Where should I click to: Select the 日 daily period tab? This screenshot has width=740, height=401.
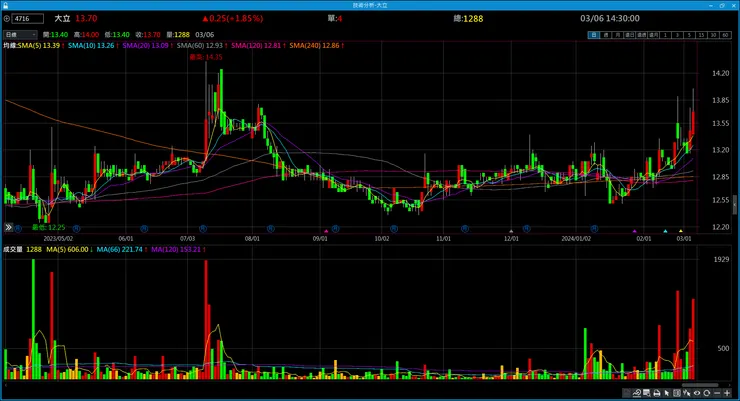click(x=594, y=35)
